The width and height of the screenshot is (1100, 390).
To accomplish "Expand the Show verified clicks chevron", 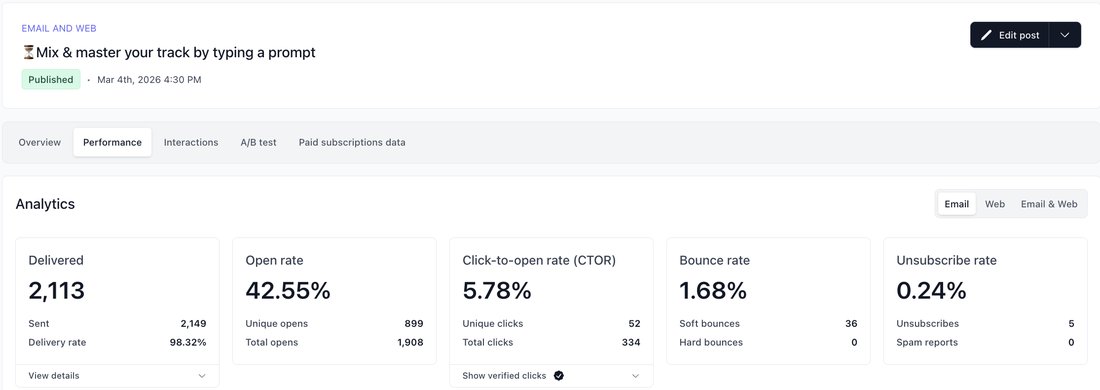I will [x=636, y=376].
